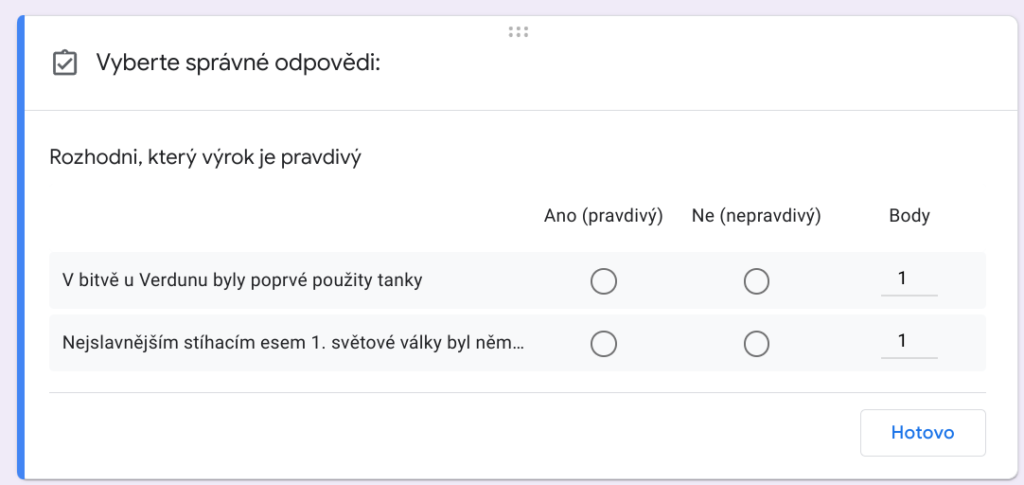Mark the Verdun tanks statement as Ano
Viewport: 1024px width, 485px height.
click(x=603, y=281)
